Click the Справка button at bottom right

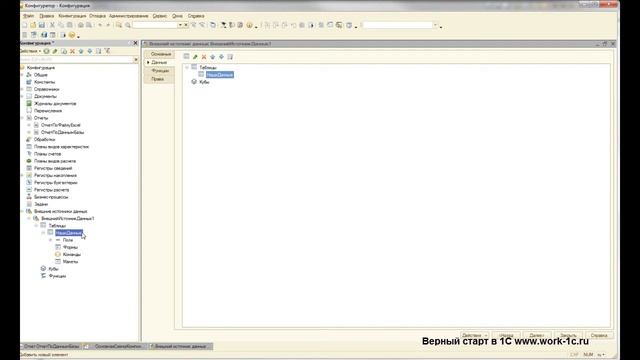coord(599,336)
